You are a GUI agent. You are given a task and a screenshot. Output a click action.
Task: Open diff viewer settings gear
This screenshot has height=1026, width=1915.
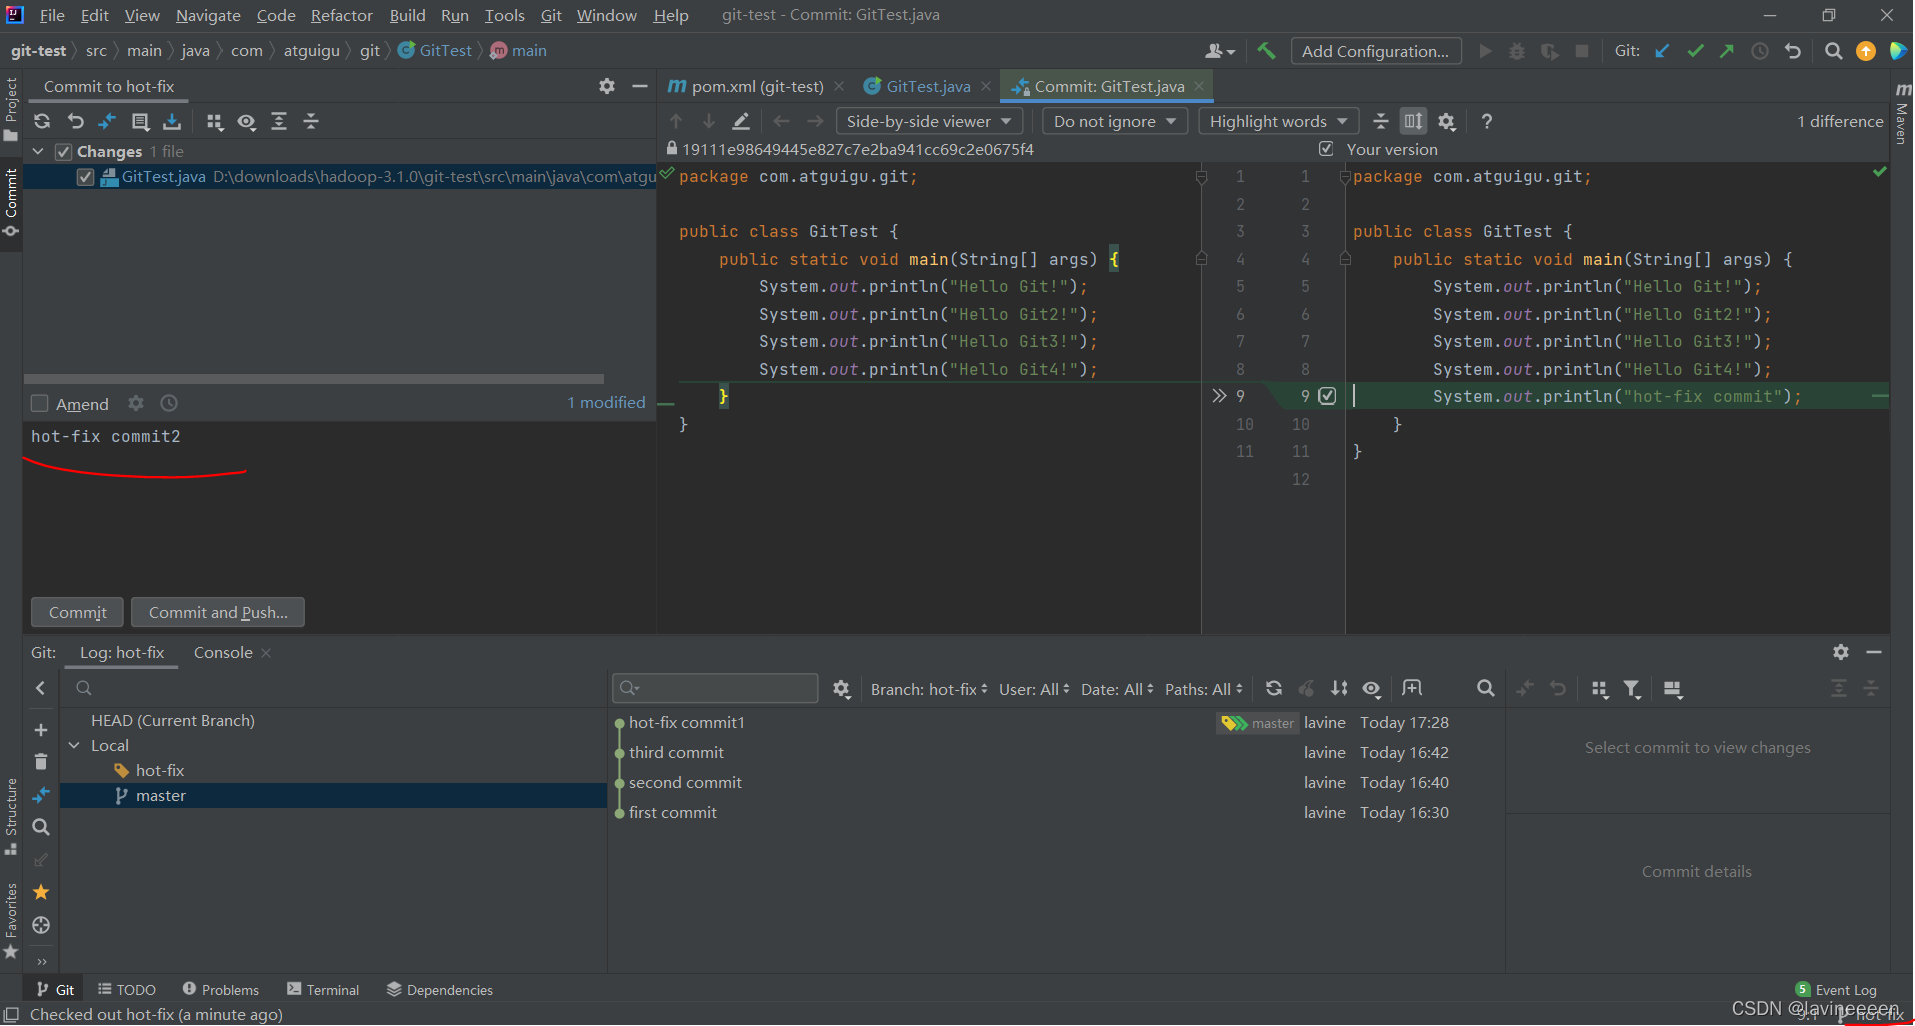(x=1447, y=121)
